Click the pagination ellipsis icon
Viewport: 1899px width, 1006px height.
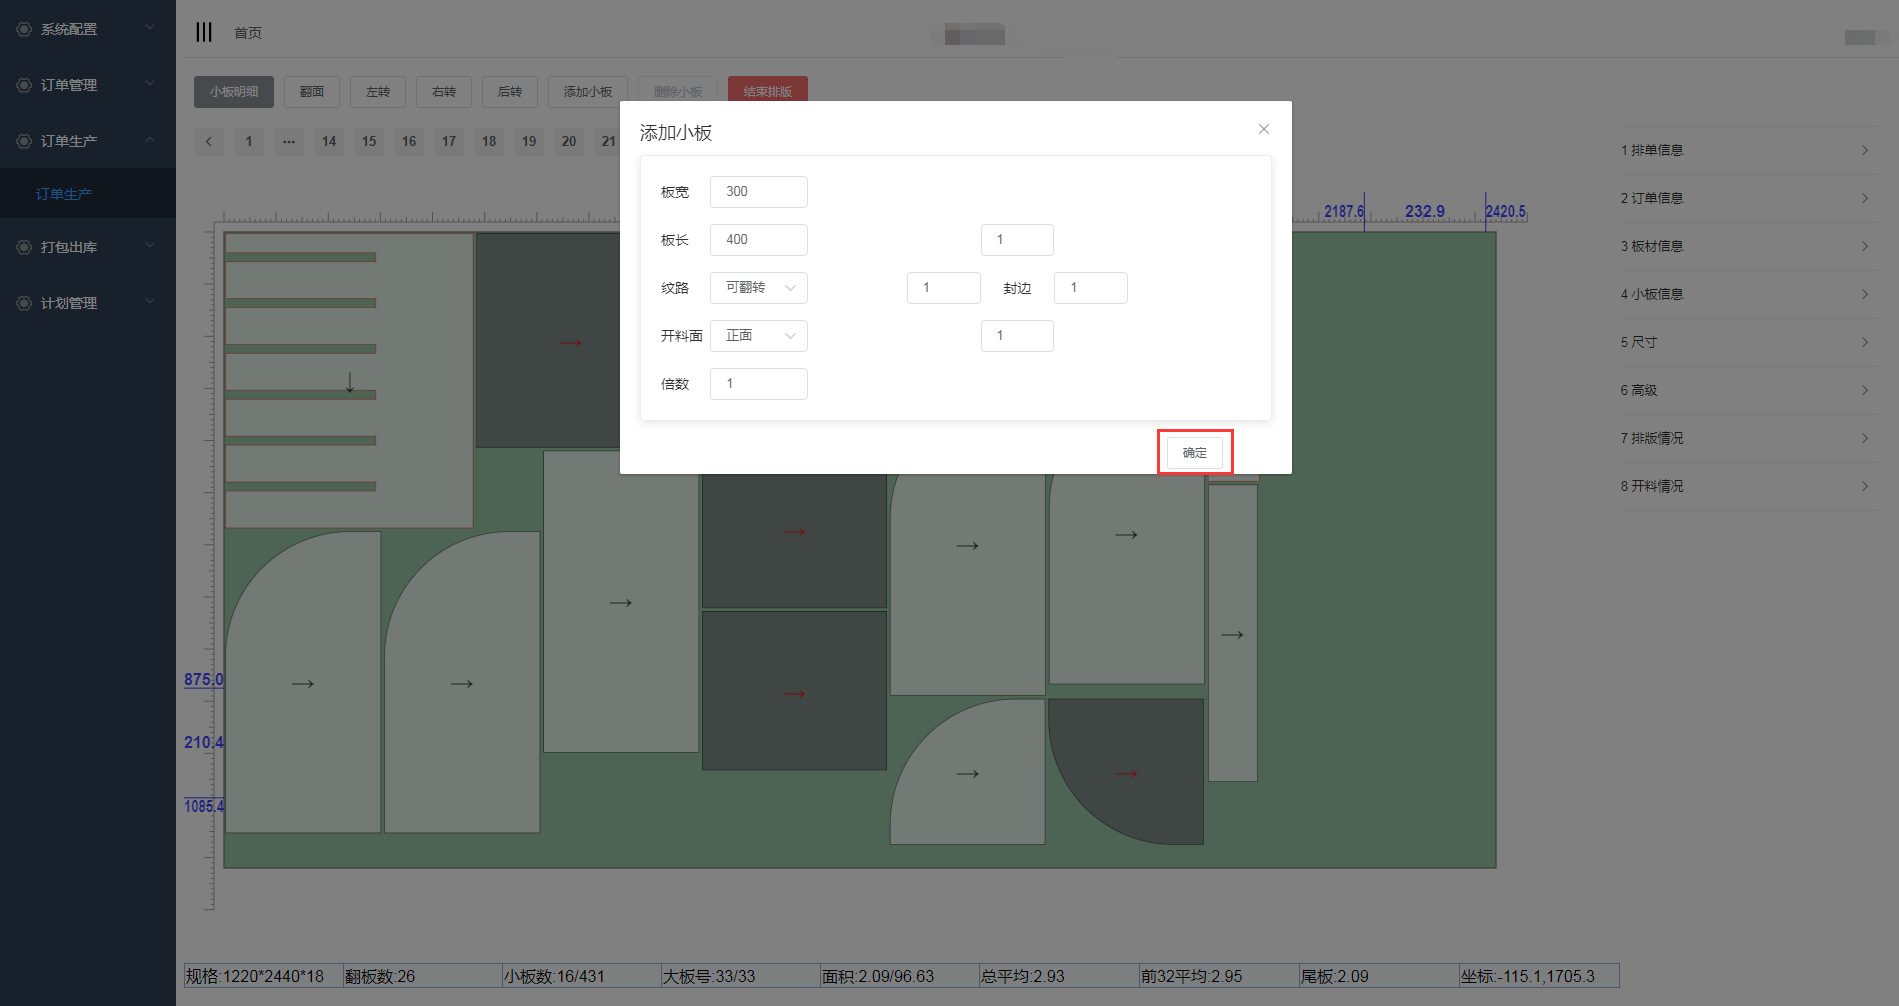[289, 141]
